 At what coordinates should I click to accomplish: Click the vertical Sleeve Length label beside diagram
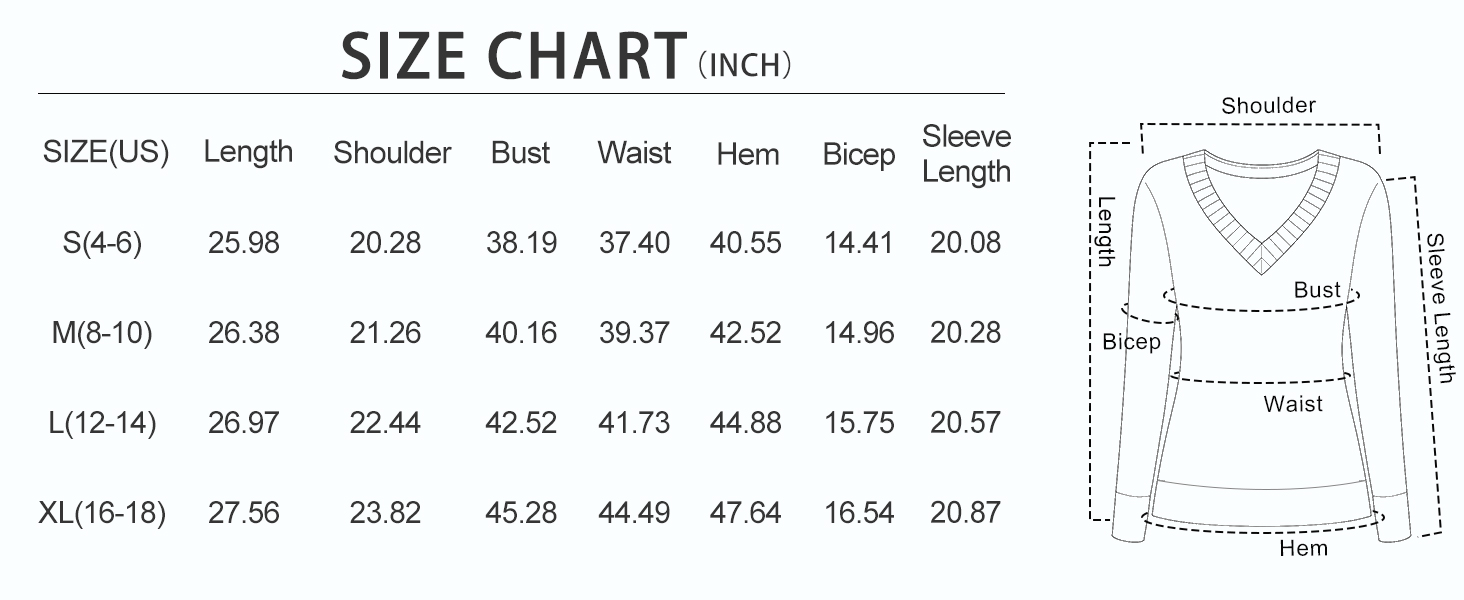click(x=1439, y=308)
